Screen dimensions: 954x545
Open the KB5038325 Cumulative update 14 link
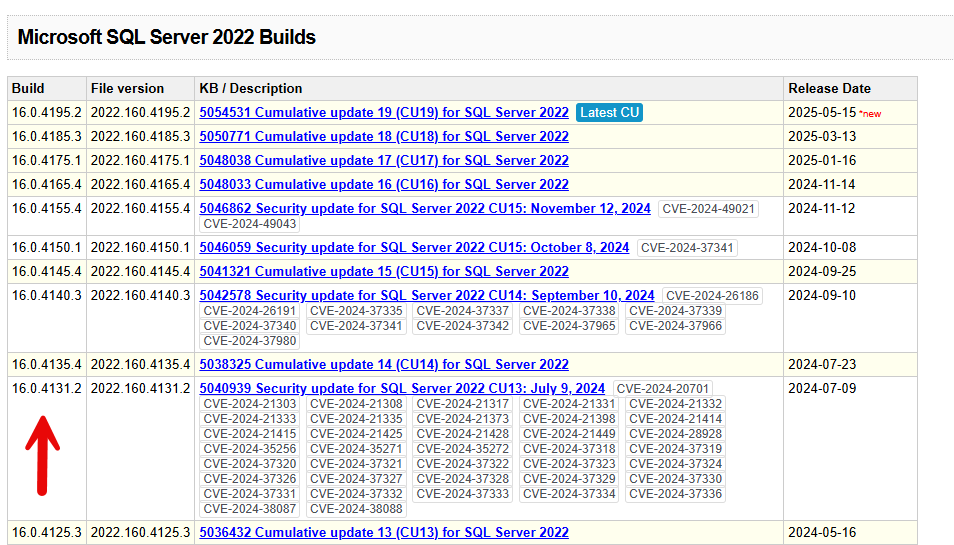[x=384, y=364]
